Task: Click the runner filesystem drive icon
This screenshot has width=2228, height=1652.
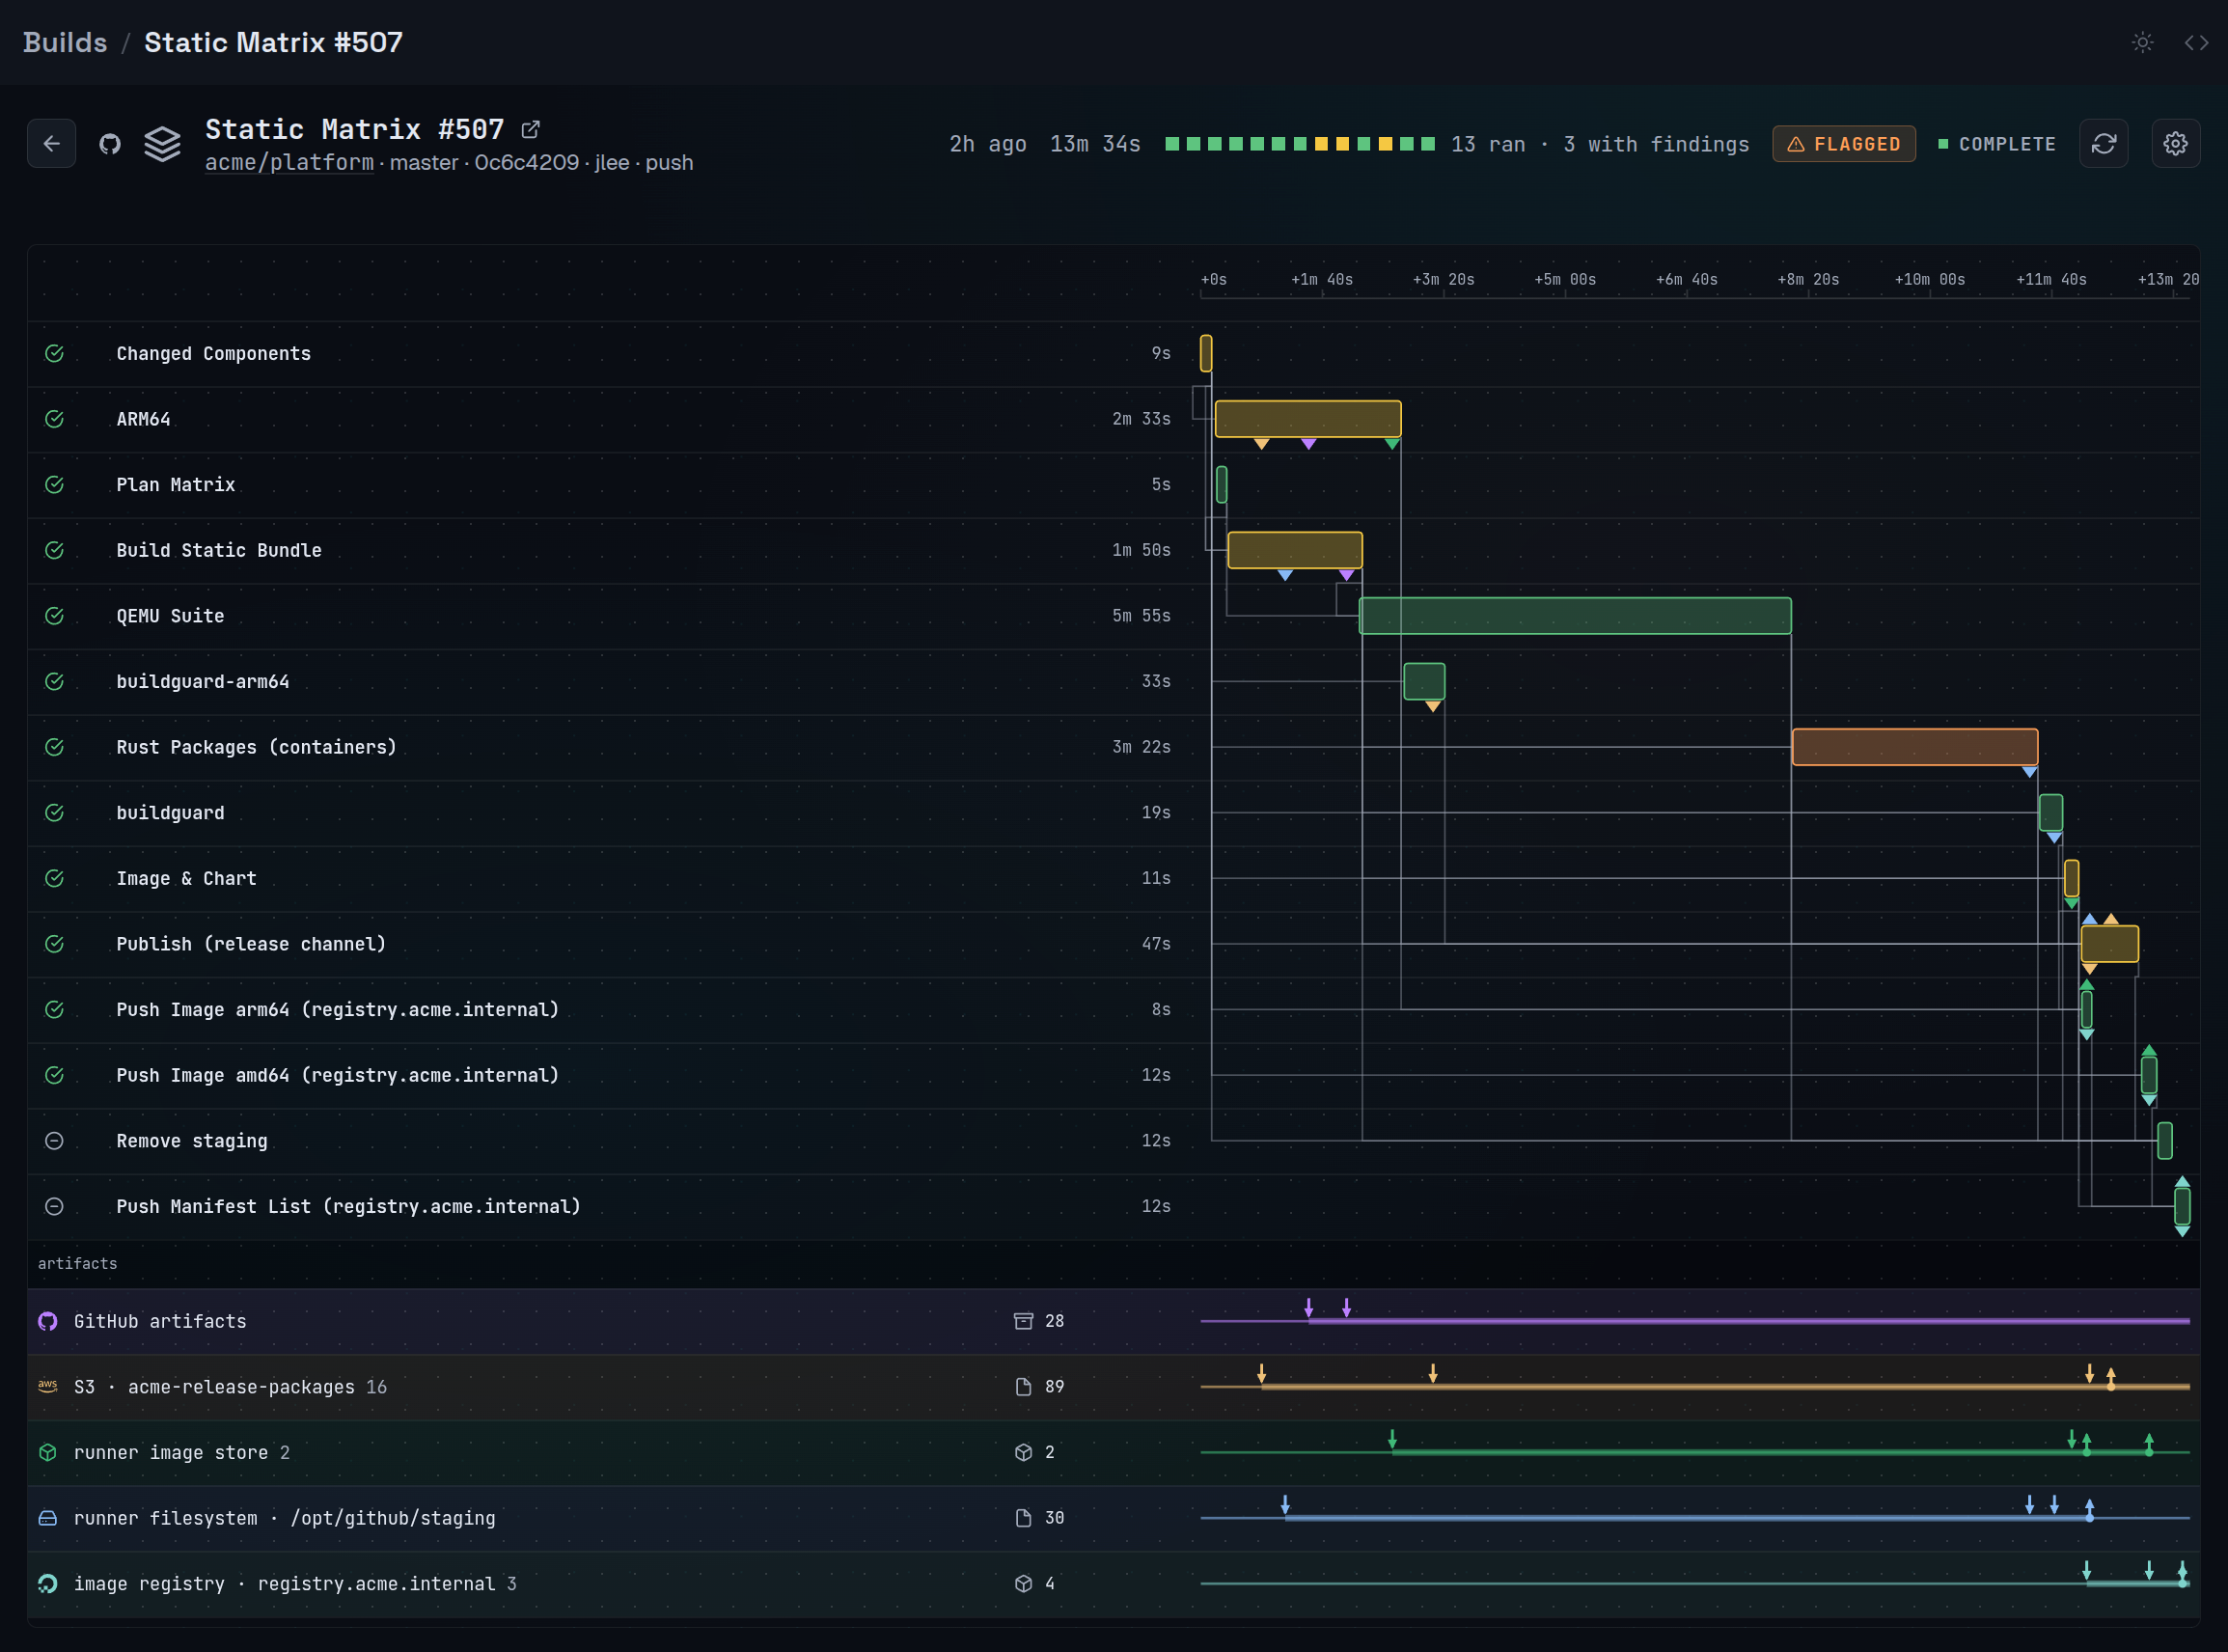Action: (48, 1519)
